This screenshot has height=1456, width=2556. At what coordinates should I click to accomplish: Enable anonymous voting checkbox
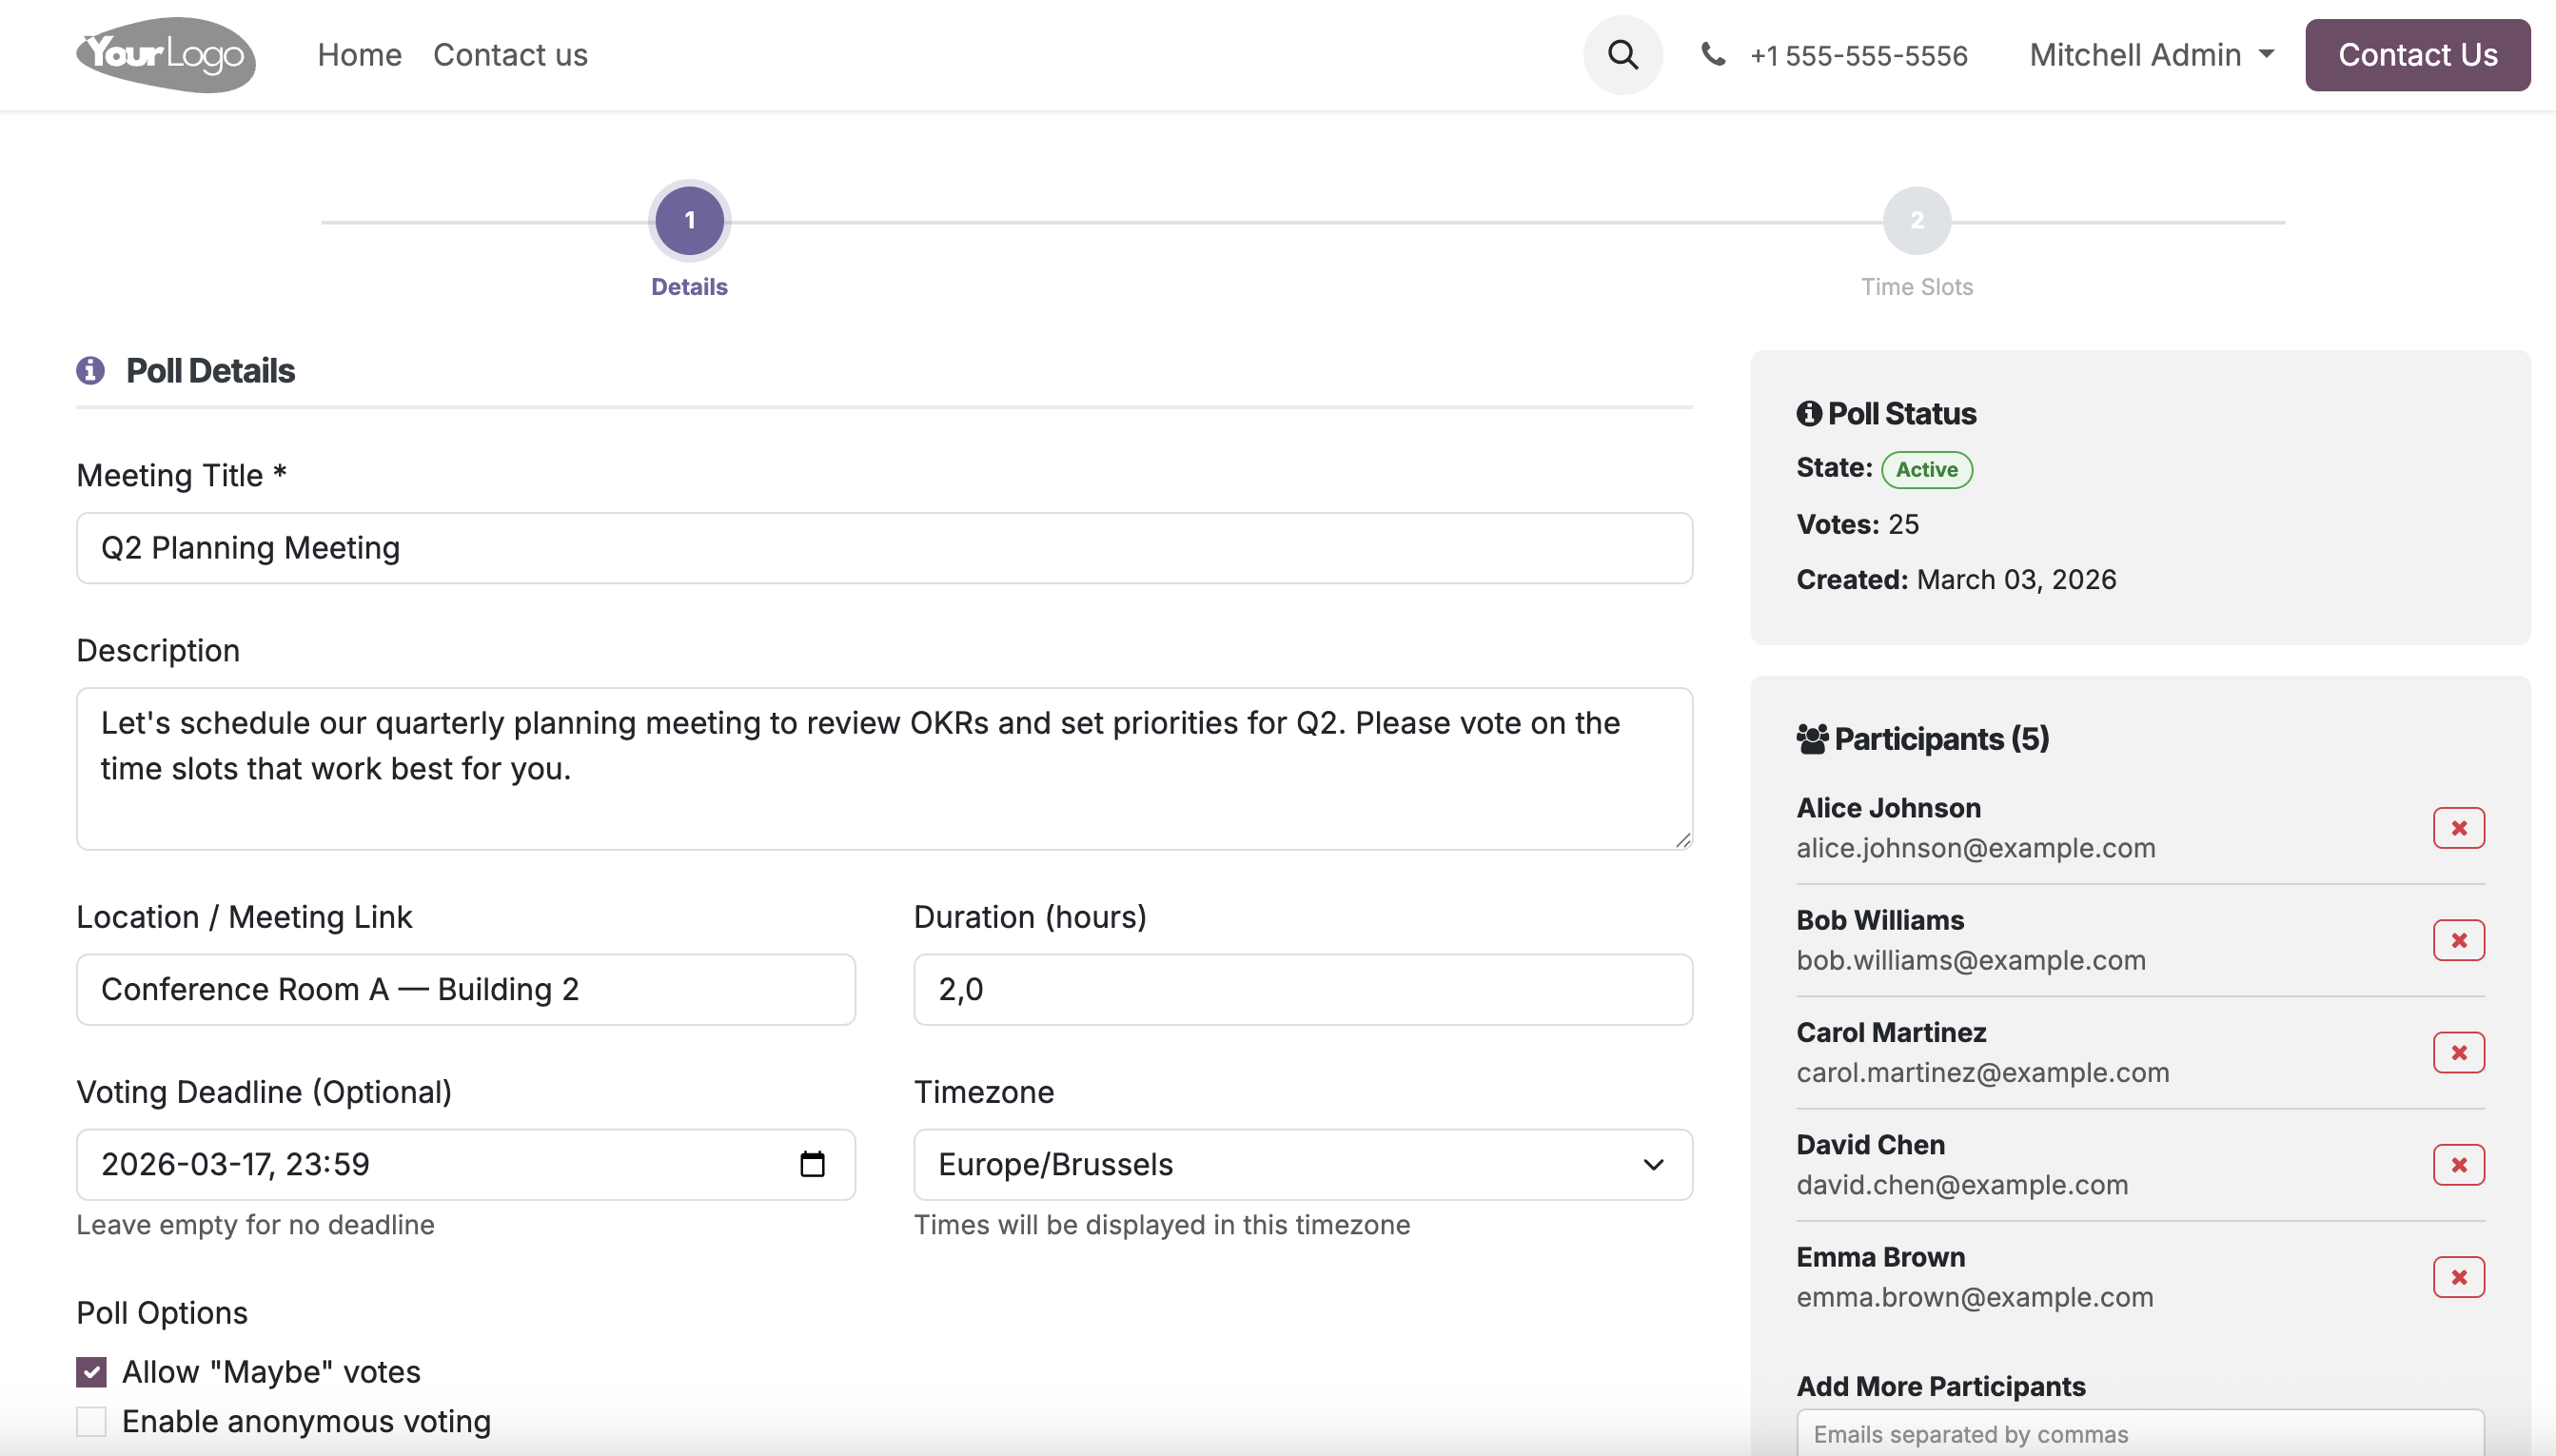coord(91,1421)
